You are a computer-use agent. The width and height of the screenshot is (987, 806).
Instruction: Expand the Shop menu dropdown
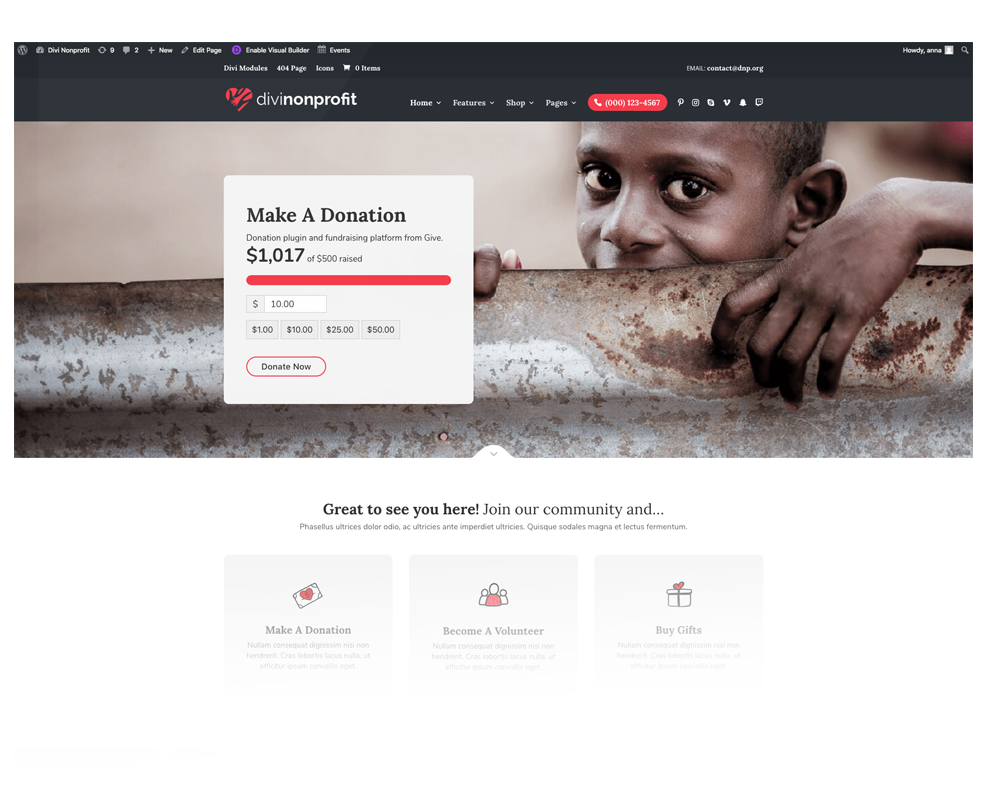click(520, 103)
